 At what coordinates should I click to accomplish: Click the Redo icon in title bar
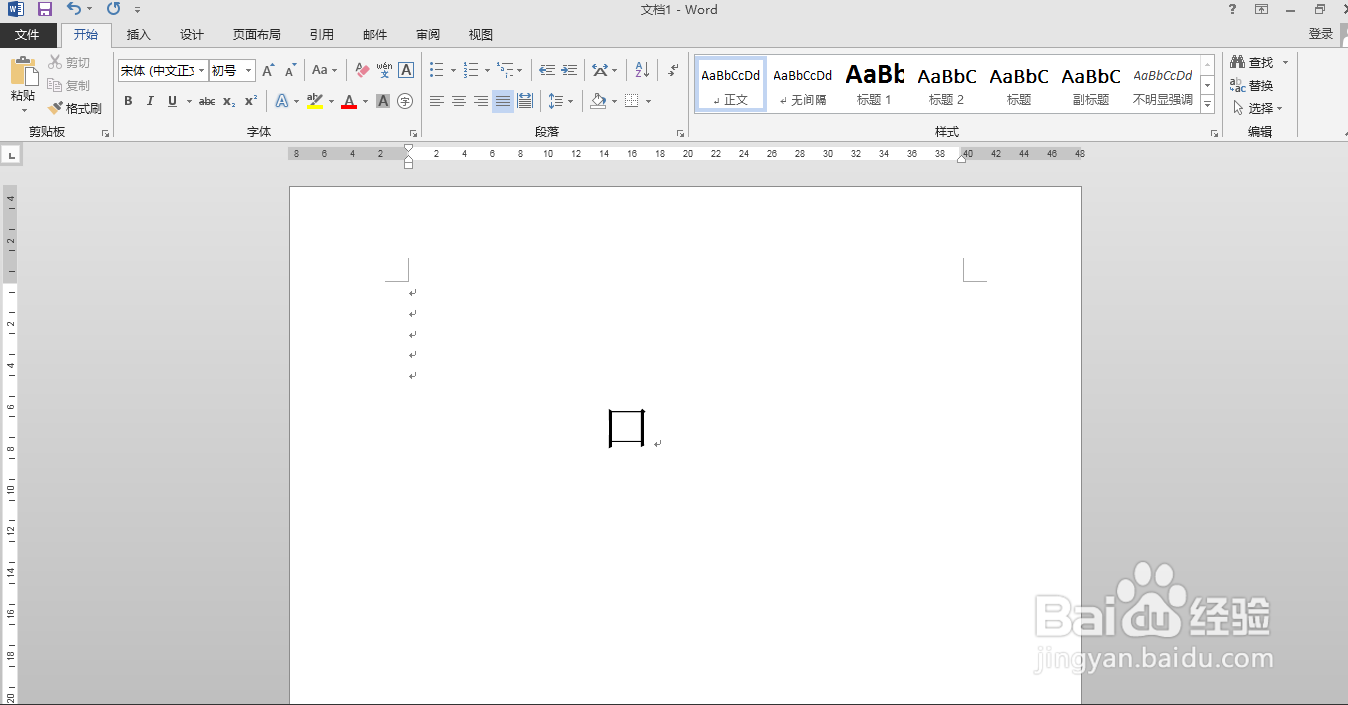(113, 9)
